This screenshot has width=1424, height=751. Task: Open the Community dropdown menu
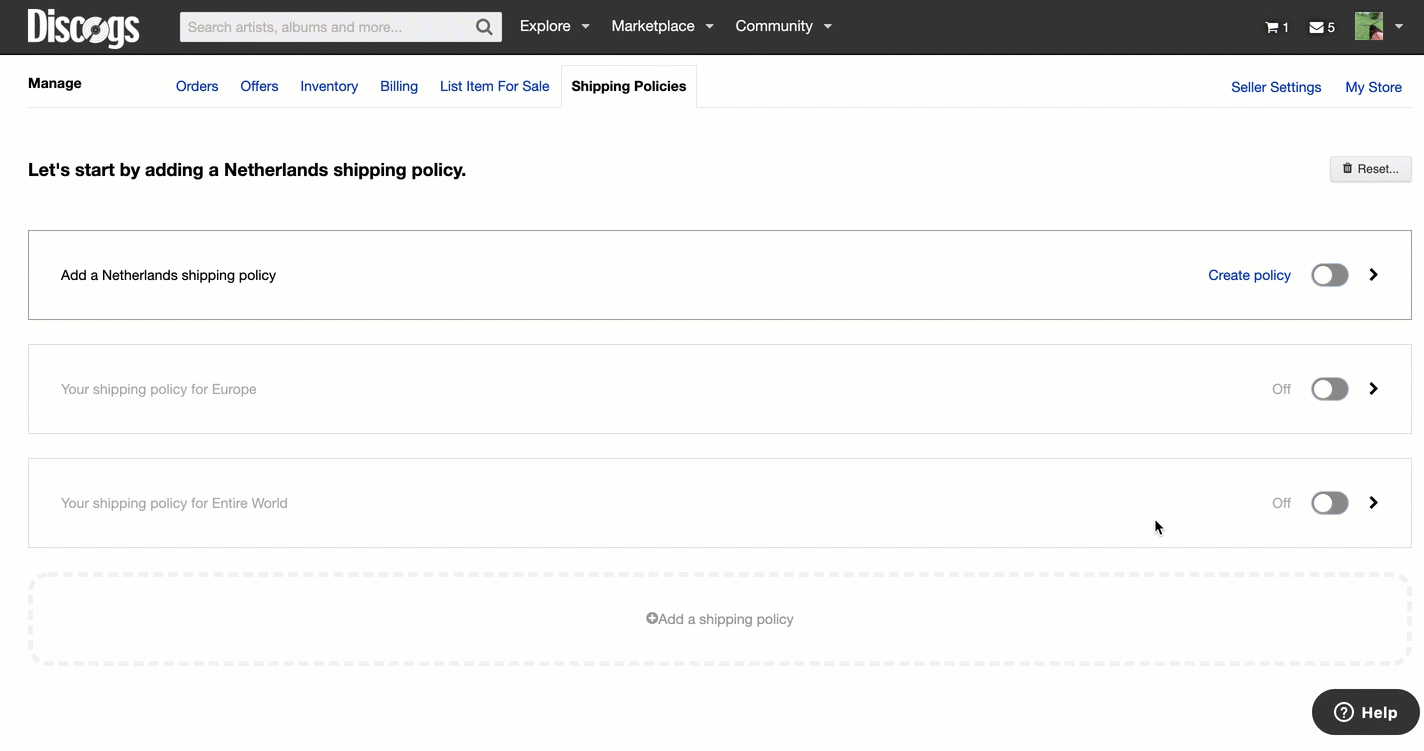pos(783,26)
